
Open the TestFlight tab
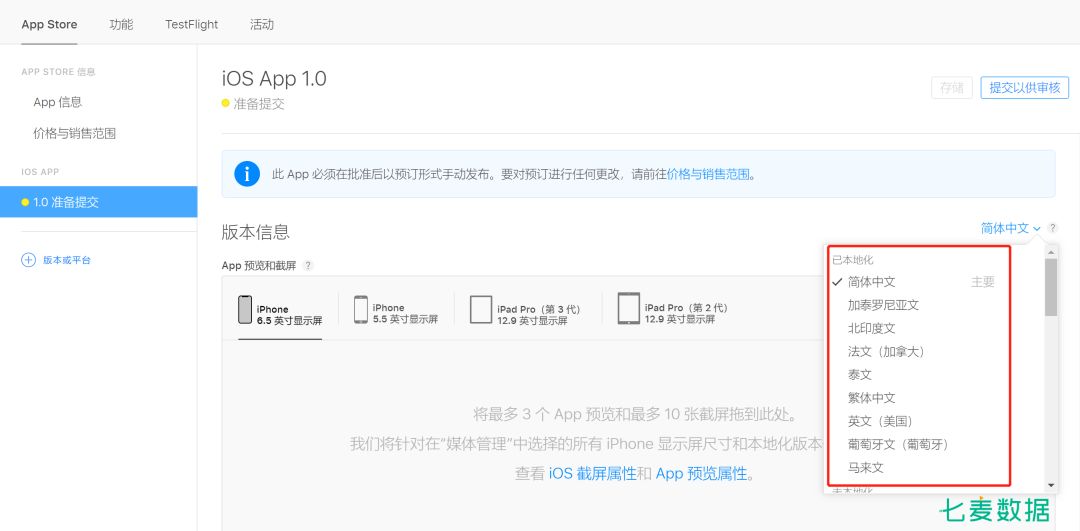[191, 25]
